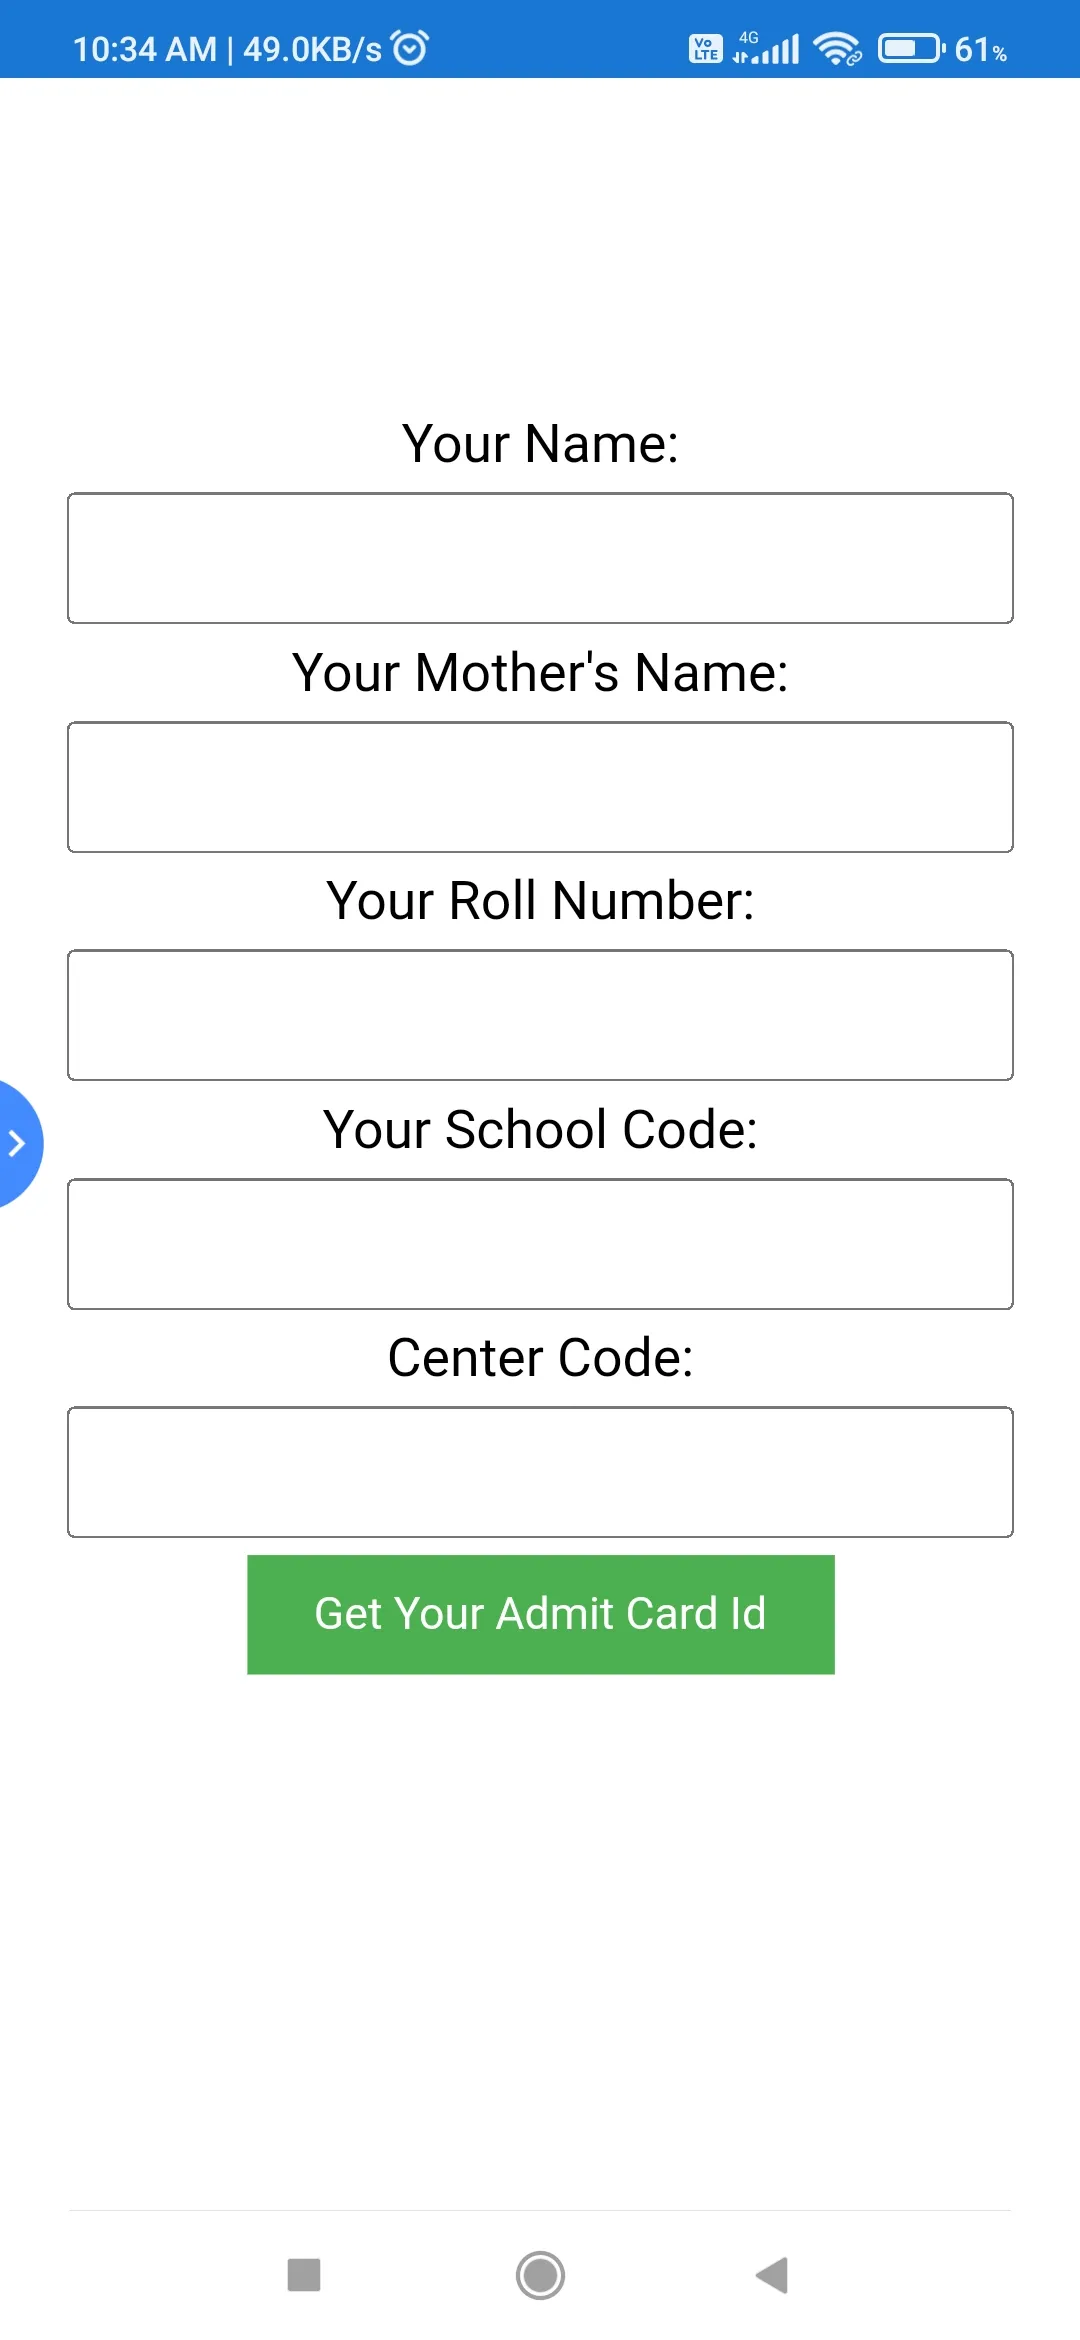Image resolution: width=1080 pixels, height=2340 pixels.
Task: Tap the "Your Roll Number:" label
Action: [x=540, y=900]
